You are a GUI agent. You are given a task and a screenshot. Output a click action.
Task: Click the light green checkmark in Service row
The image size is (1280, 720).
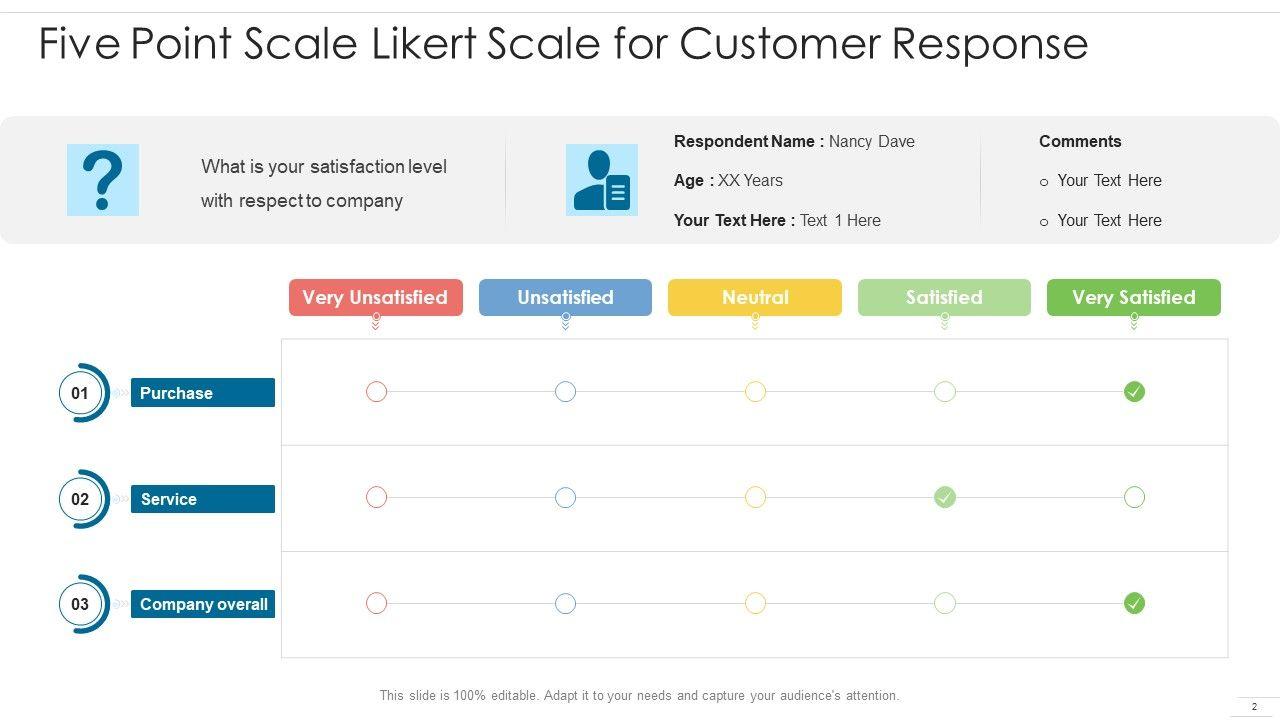[945, 497]
